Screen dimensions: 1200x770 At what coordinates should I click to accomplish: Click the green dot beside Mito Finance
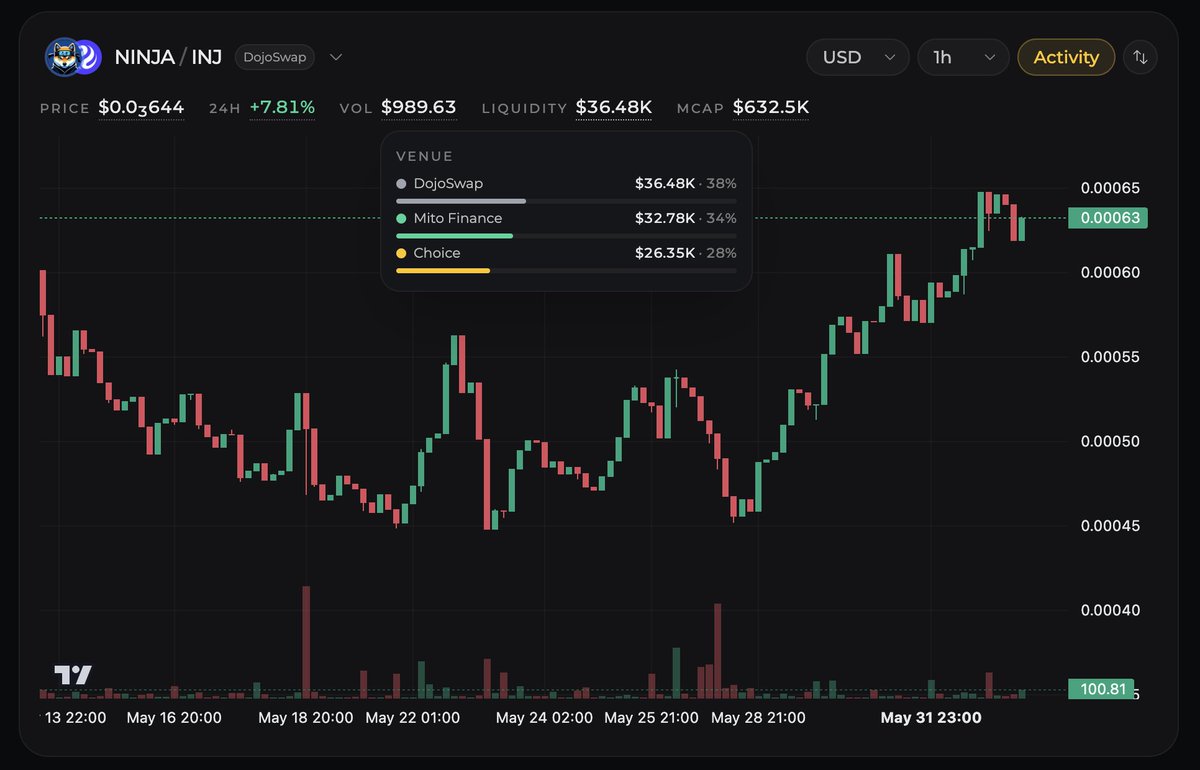(x=401, y=218)
